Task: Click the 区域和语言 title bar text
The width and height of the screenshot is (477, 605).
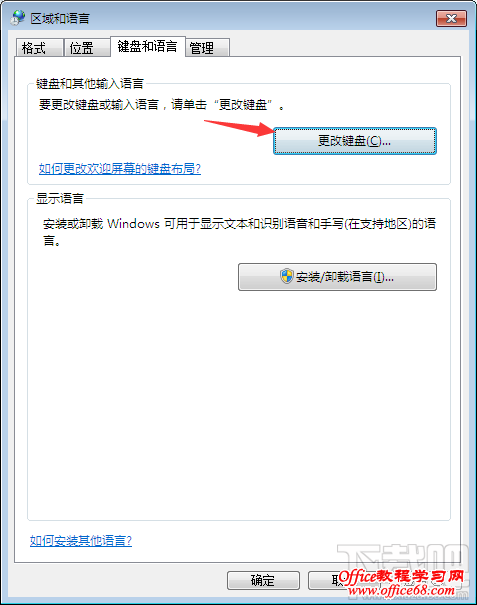Action: 60,19
